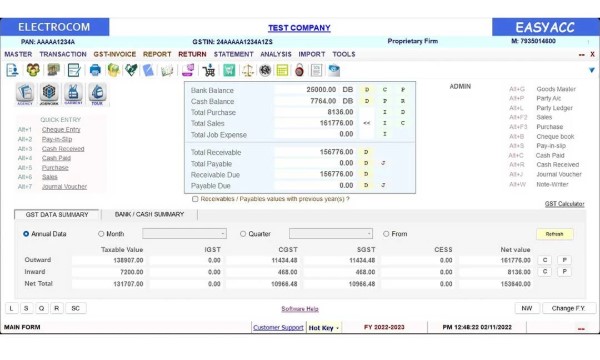Open the AGENCY module icon

click(x=25, y=94)
